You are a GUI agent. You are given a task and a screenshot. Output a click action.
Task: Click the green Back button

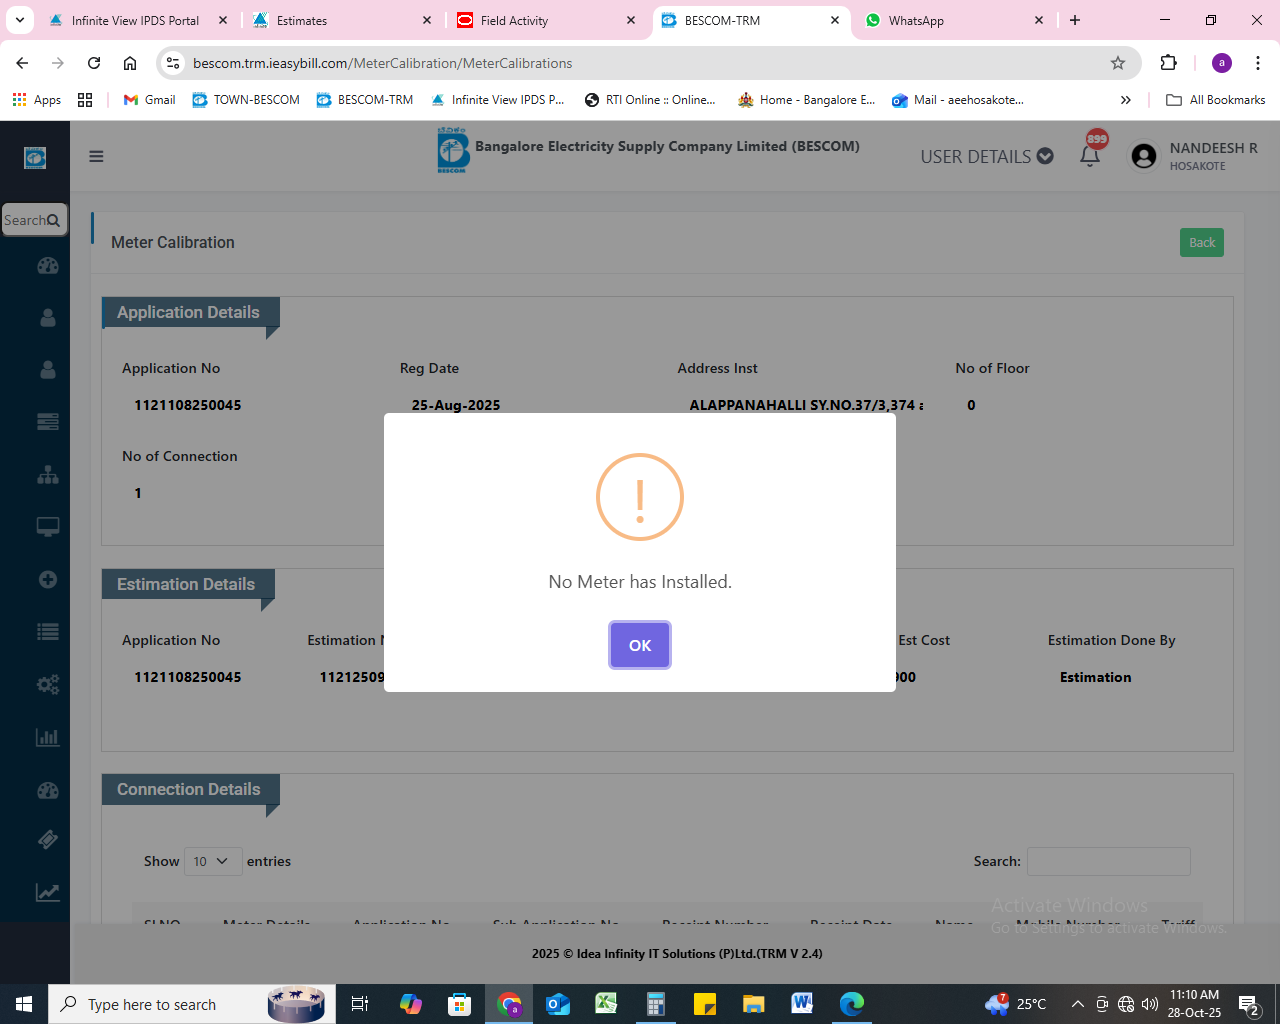point(1202,242)
